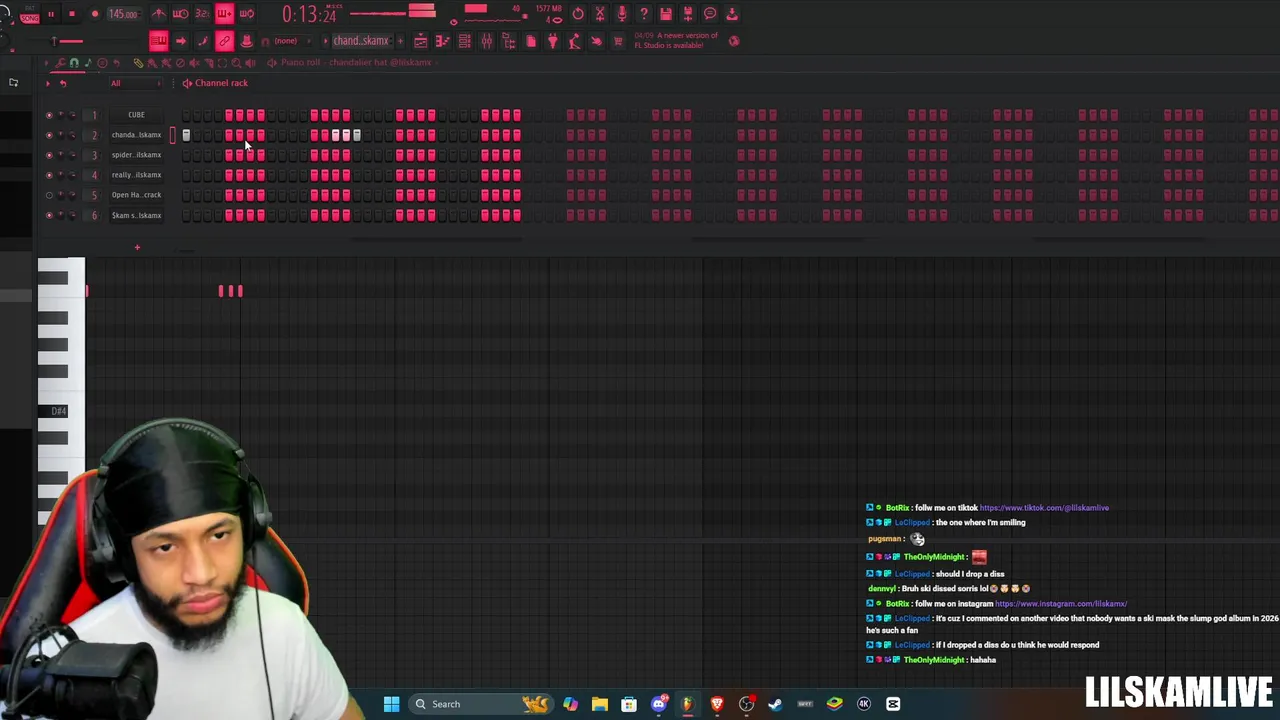Open the Playlist view icon
1280x720 pixels.
click(420, 41)
